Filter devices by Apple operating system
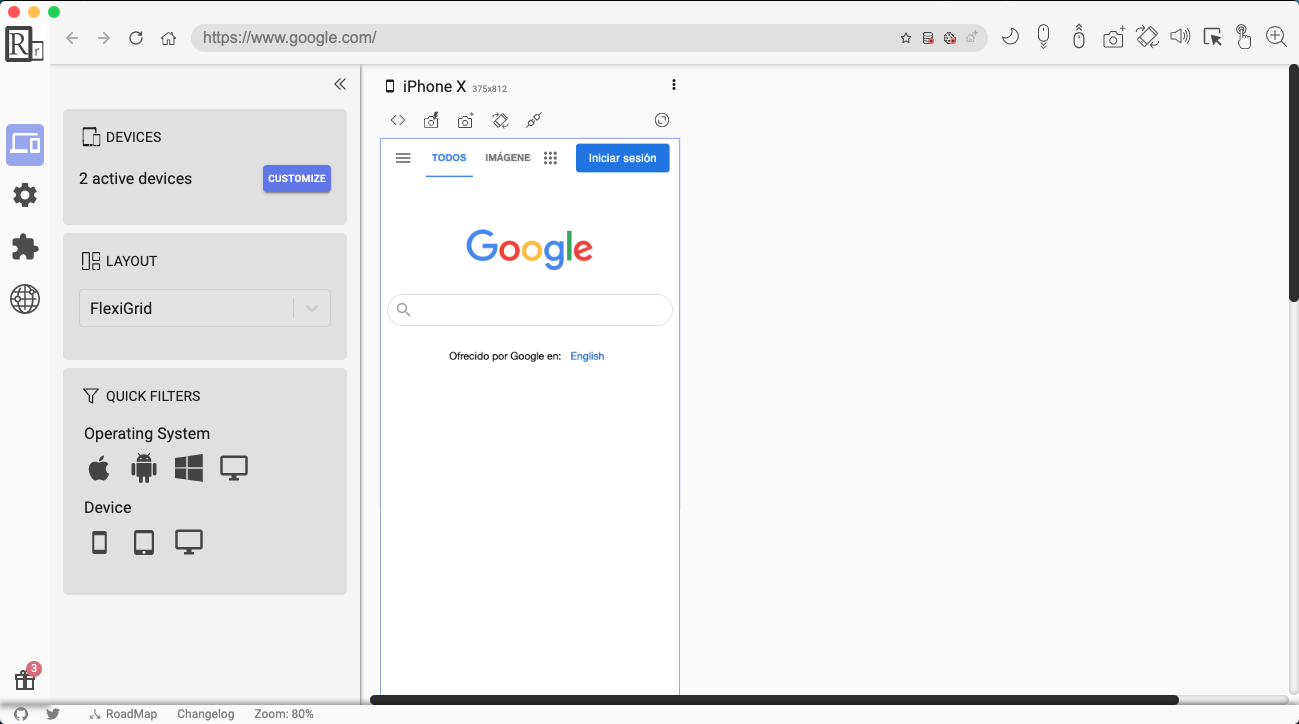The height and width of the screenshot is (724, 1299). [99, 467]
